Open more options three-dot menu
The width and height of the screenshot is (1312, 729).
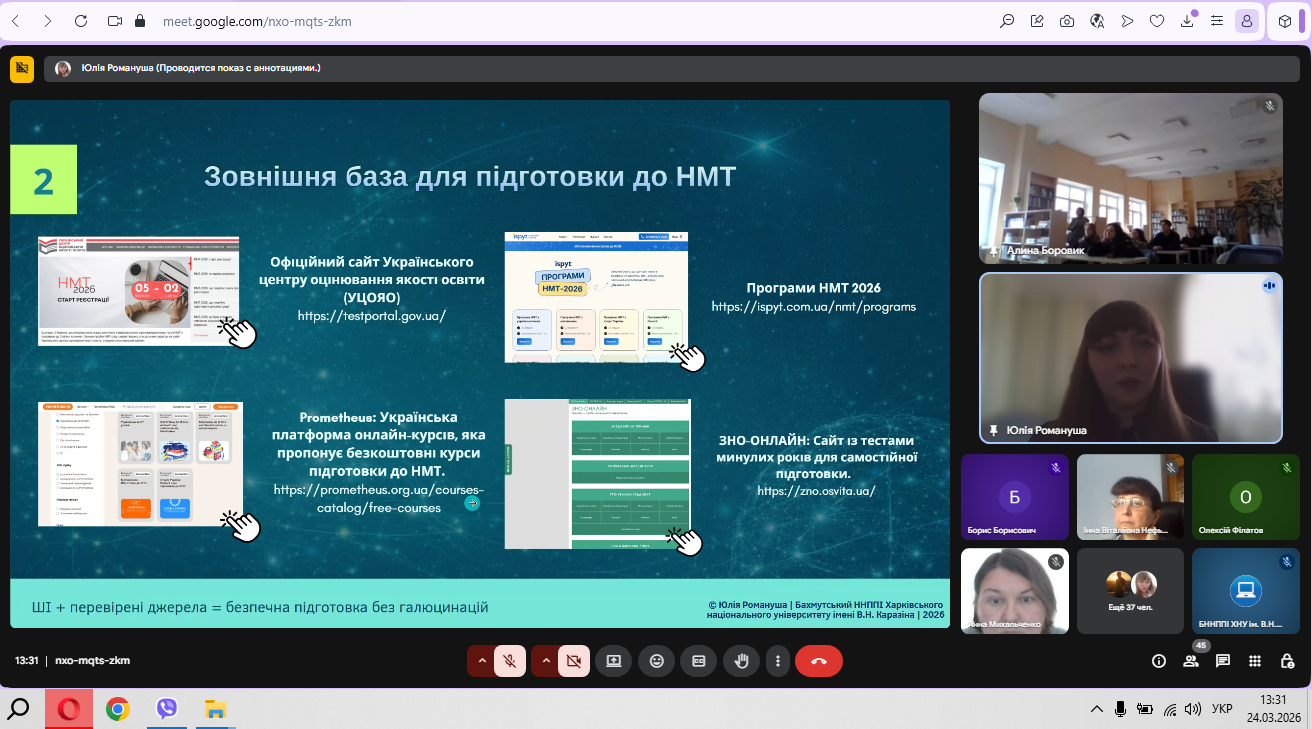pos(778,661)
